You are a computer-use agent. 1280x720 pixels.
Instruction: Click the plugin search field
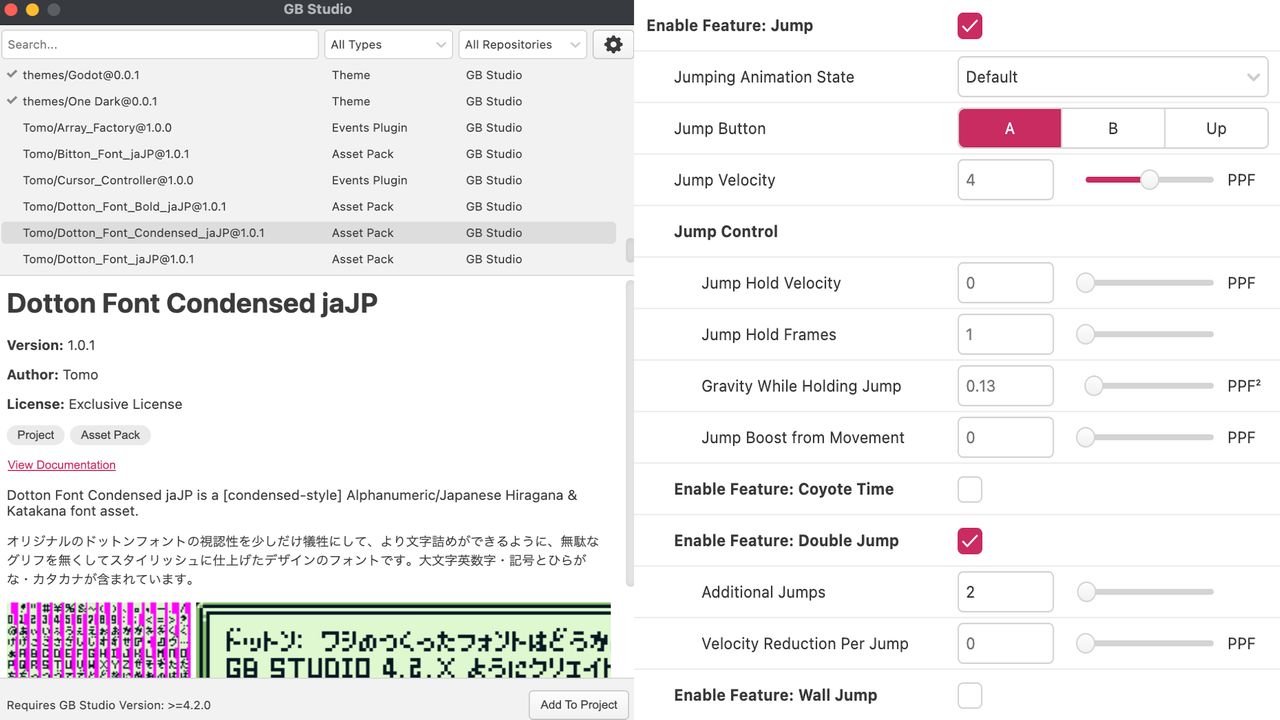pos(160,44)
